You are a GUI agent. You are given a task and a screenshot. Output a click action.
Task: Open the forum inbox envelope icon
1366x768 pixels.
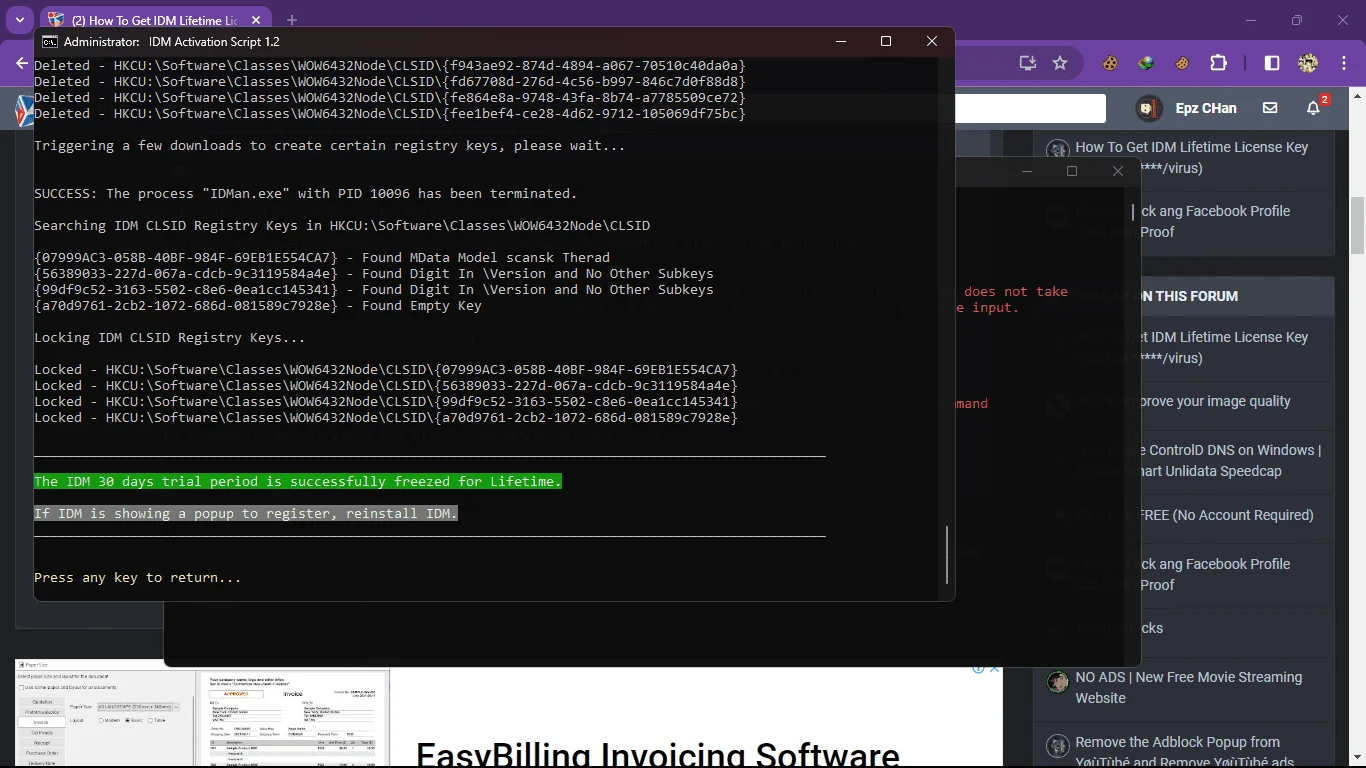click(x=1270, y=108)
